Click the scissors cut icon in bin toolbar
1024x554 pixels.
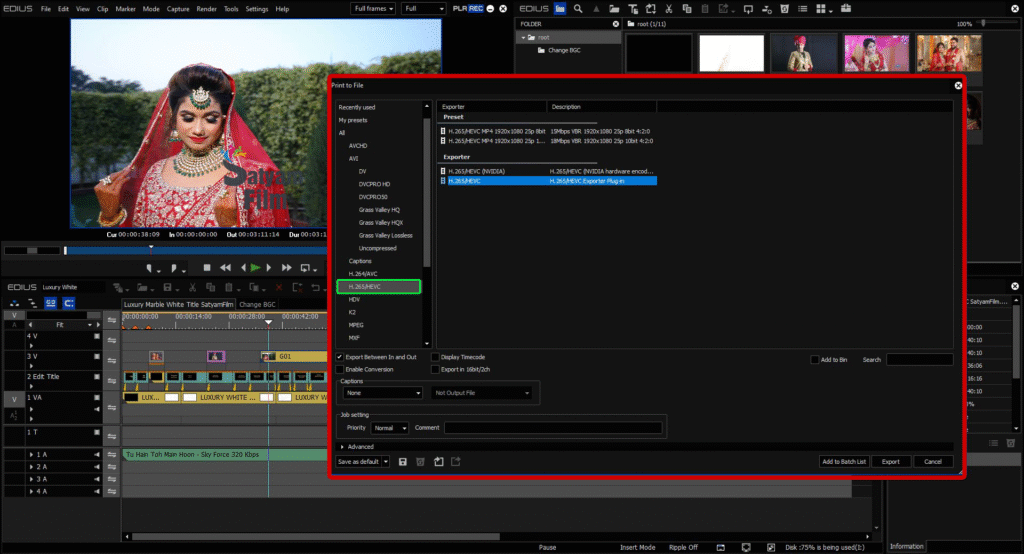point(669,8)
